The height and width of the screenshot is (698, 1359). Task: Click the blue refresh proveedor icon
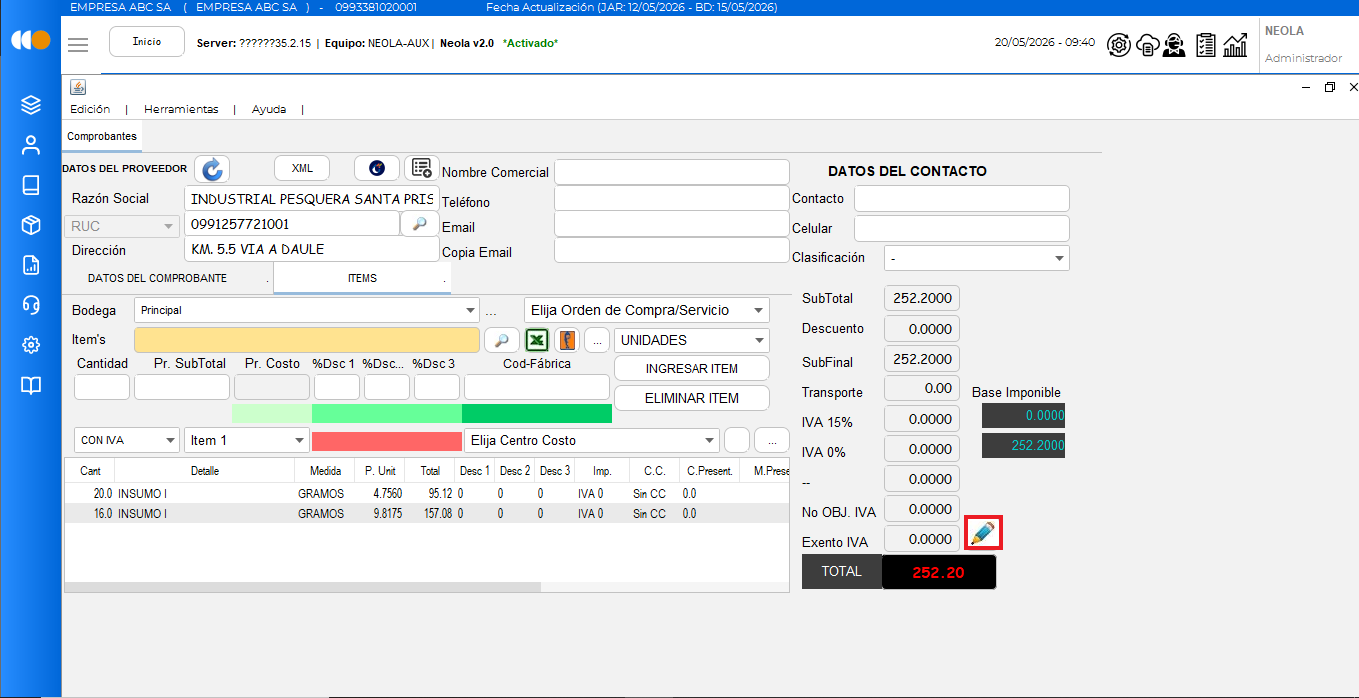(212, 169)
